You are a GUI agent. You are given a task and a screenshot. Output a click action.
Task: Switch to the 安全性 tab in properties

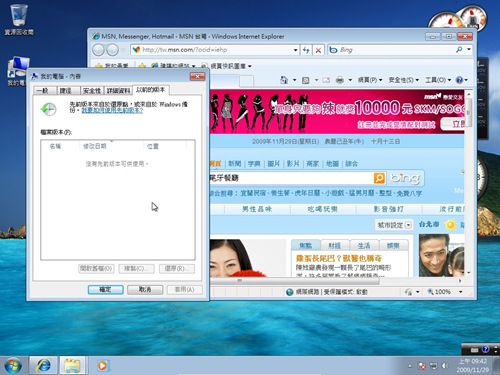pos(92,90)
